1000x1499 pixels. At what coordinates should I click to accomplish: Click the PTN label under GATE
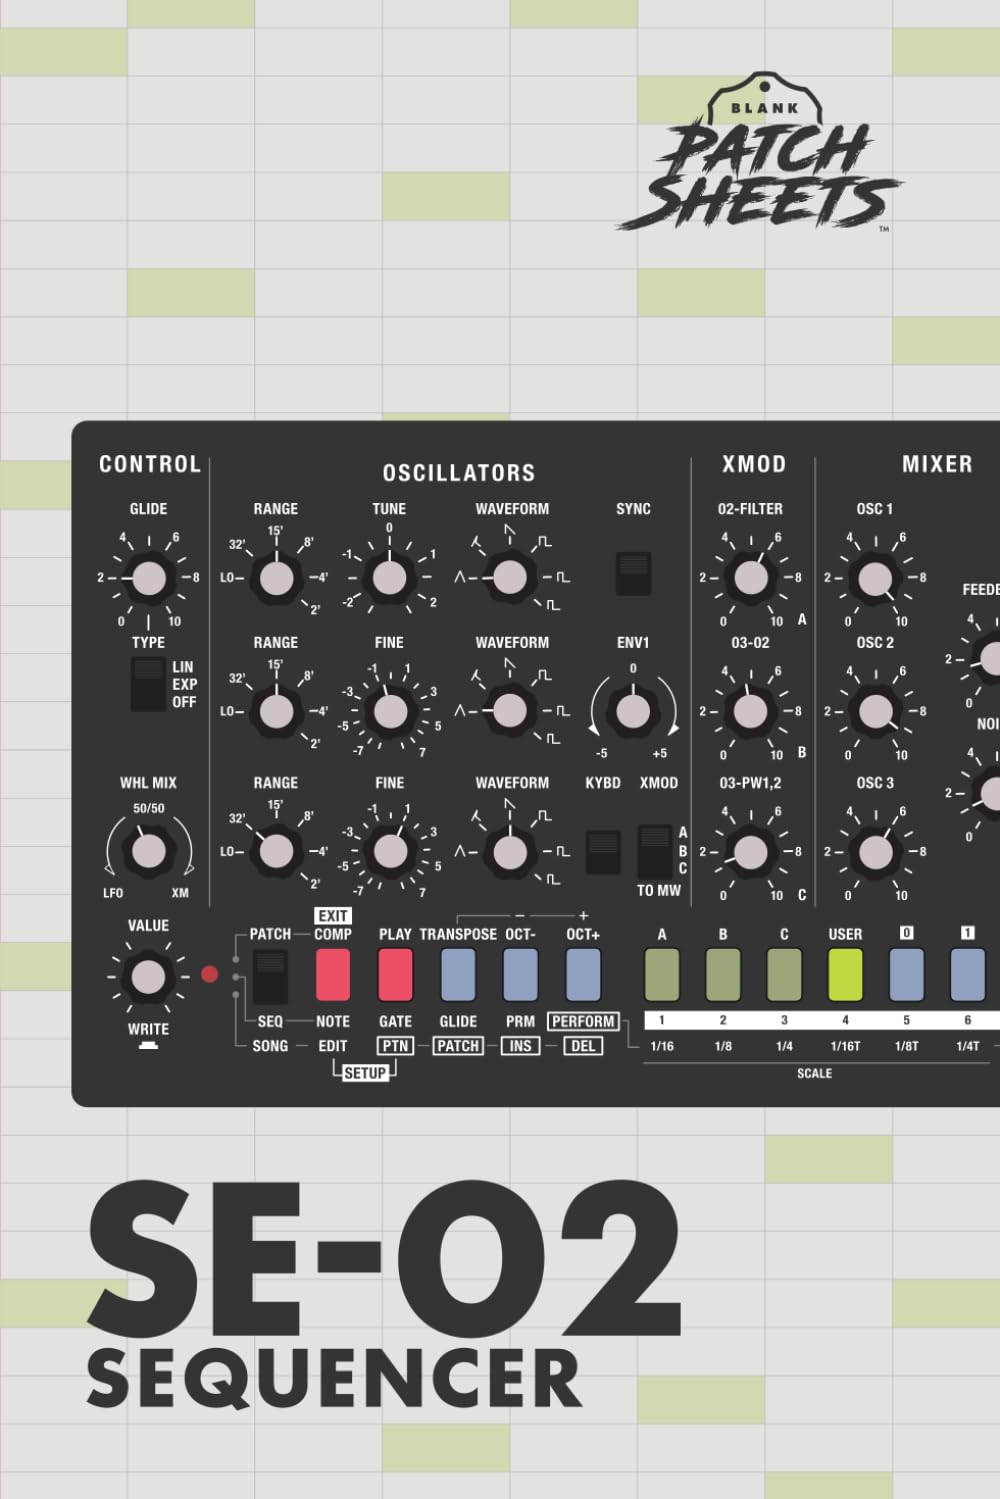(395, 1046)
